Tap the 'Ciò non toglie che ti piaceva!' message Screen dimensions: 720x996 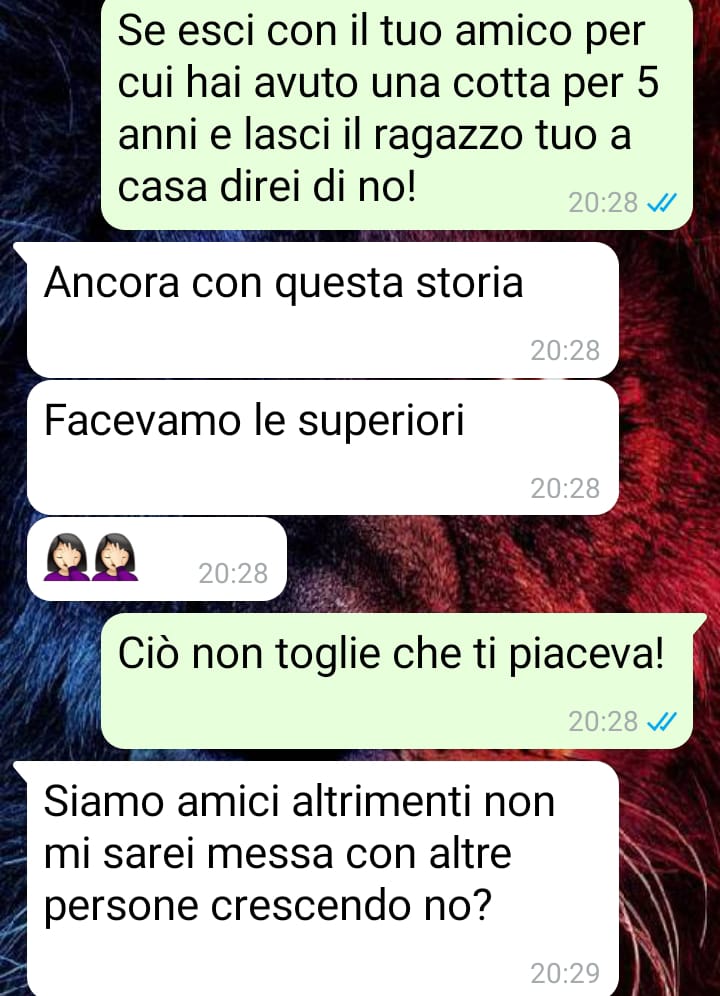pos(397,681)
